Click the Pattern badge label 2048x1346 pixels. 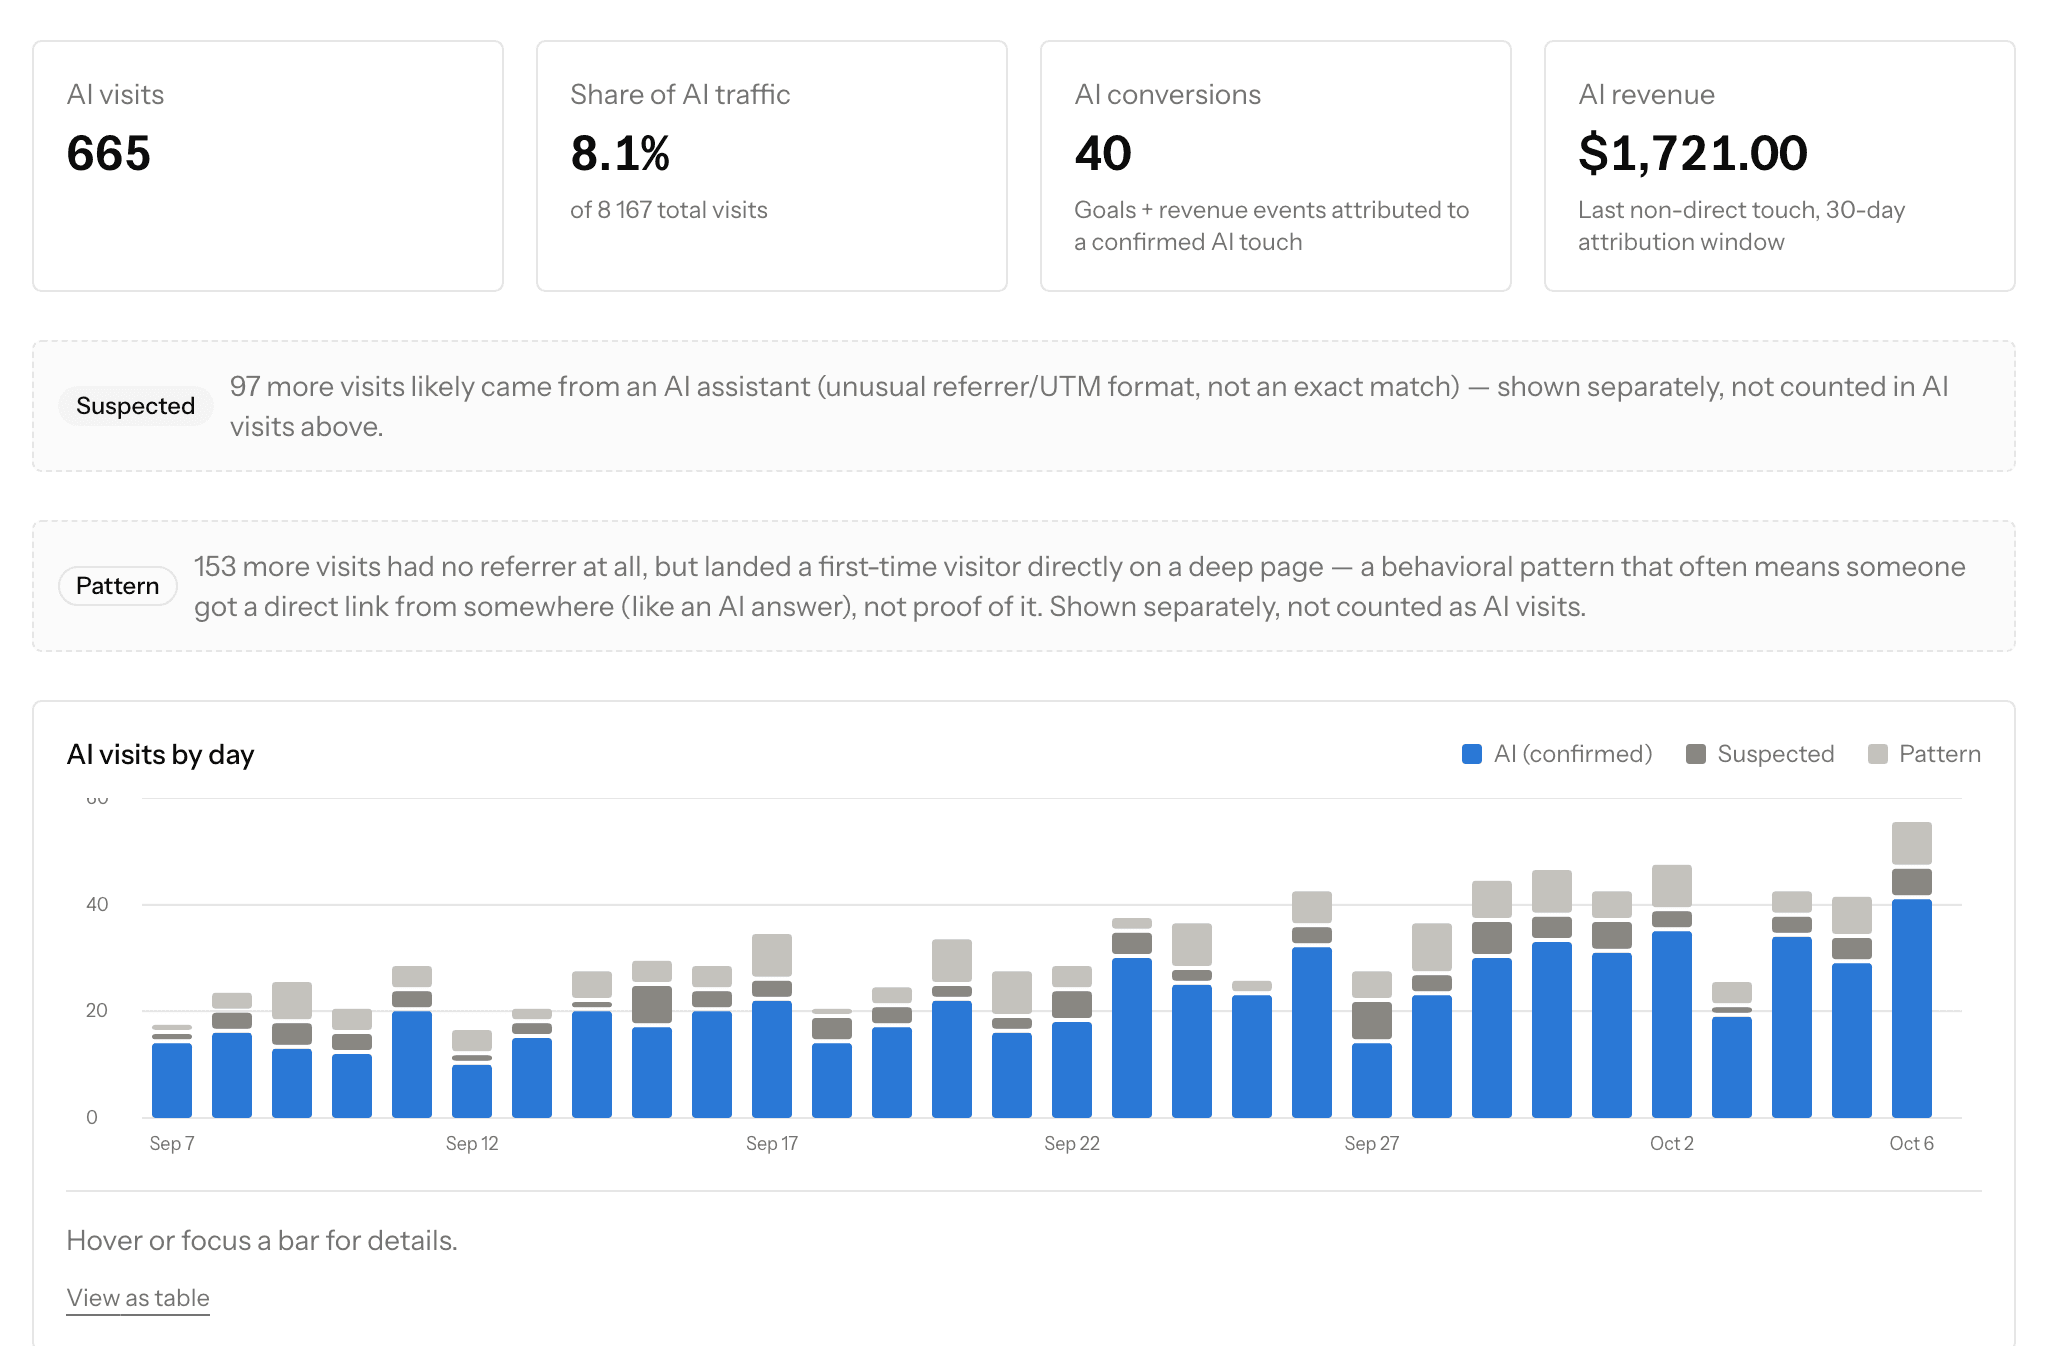coord(118,586)
